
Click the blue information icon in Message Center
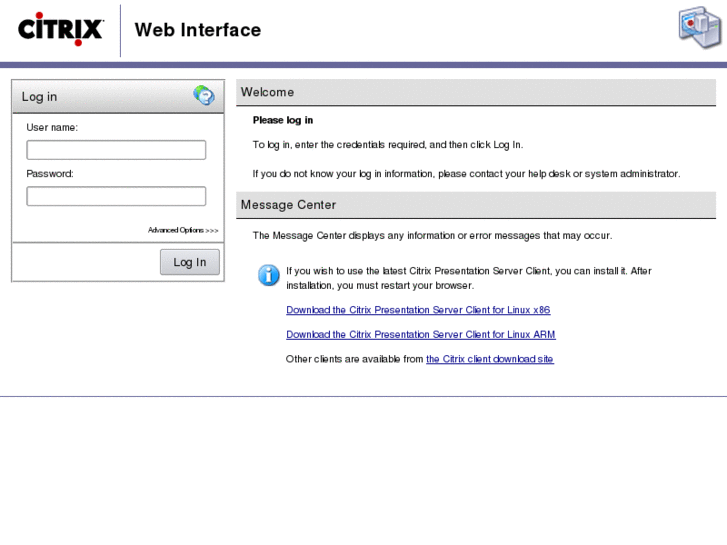tap(268, 275)
